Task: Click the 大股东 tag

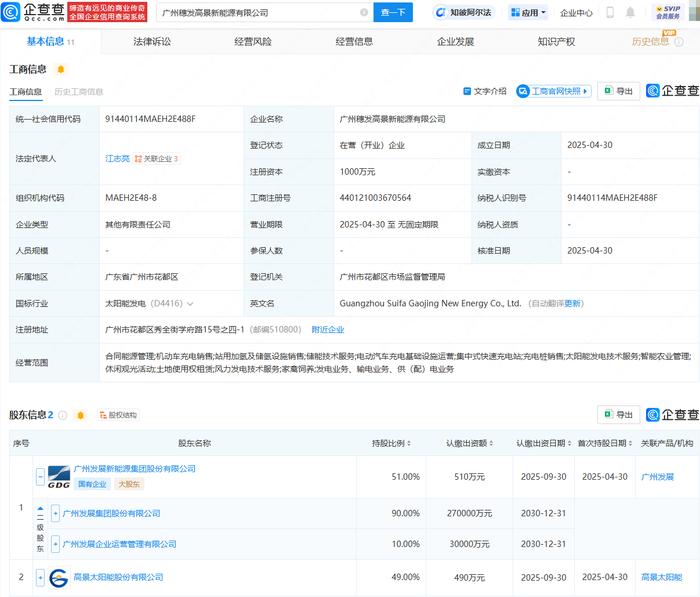Action: [129, 484]
